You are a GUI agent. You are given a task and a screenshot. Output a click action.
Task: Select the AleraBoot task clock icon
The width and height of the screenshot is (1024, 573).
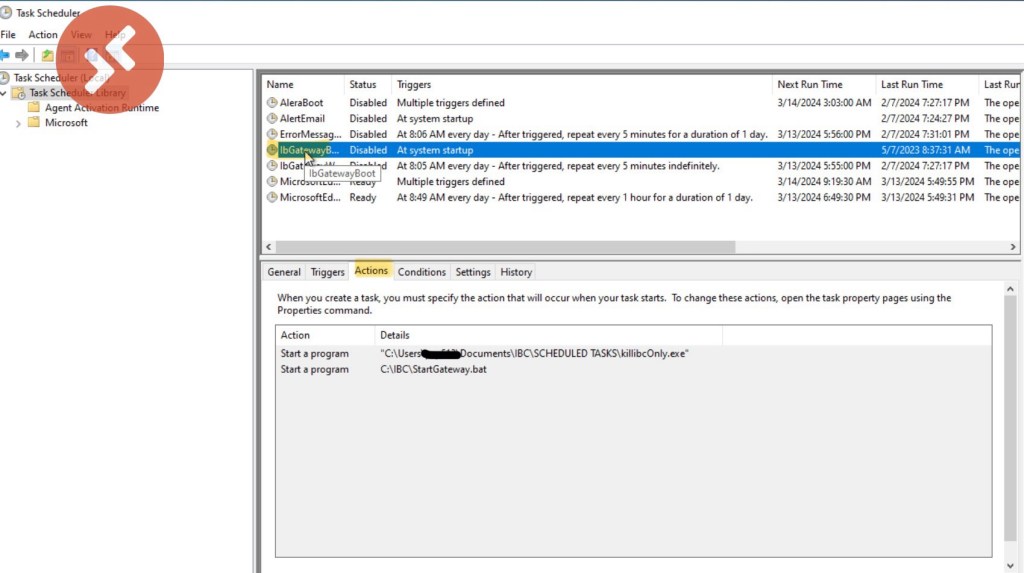click(x=272, y=103)
